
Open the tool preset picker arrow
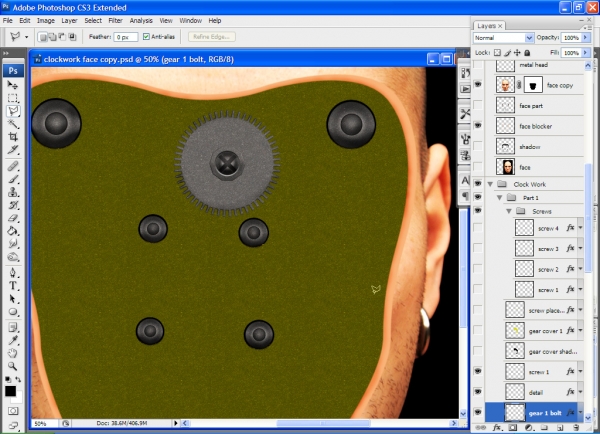coord(26,37)
